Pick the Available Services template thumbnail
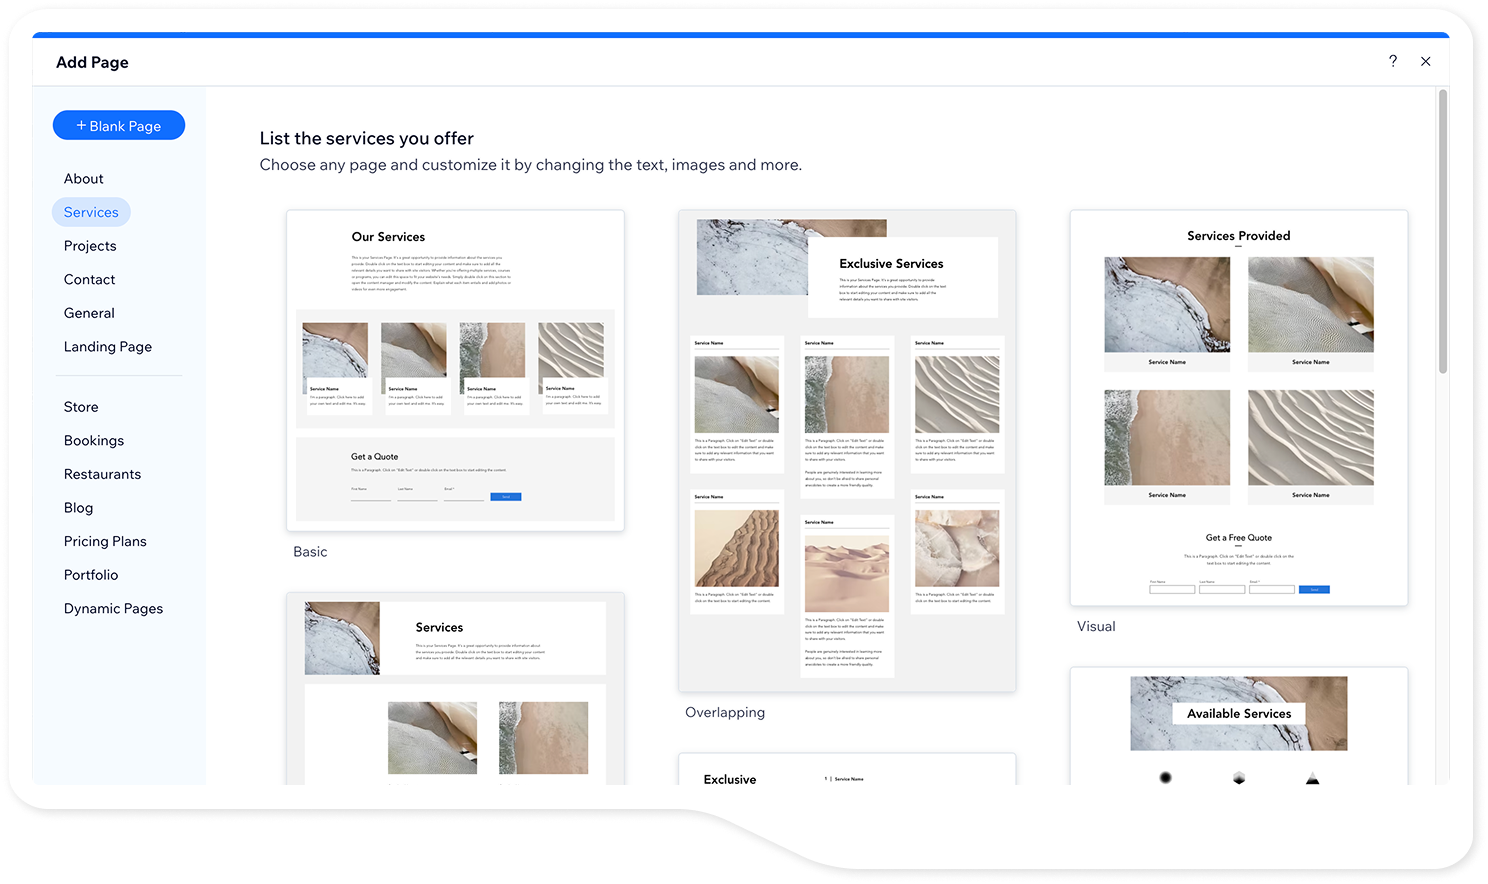 click(1239, 726)
